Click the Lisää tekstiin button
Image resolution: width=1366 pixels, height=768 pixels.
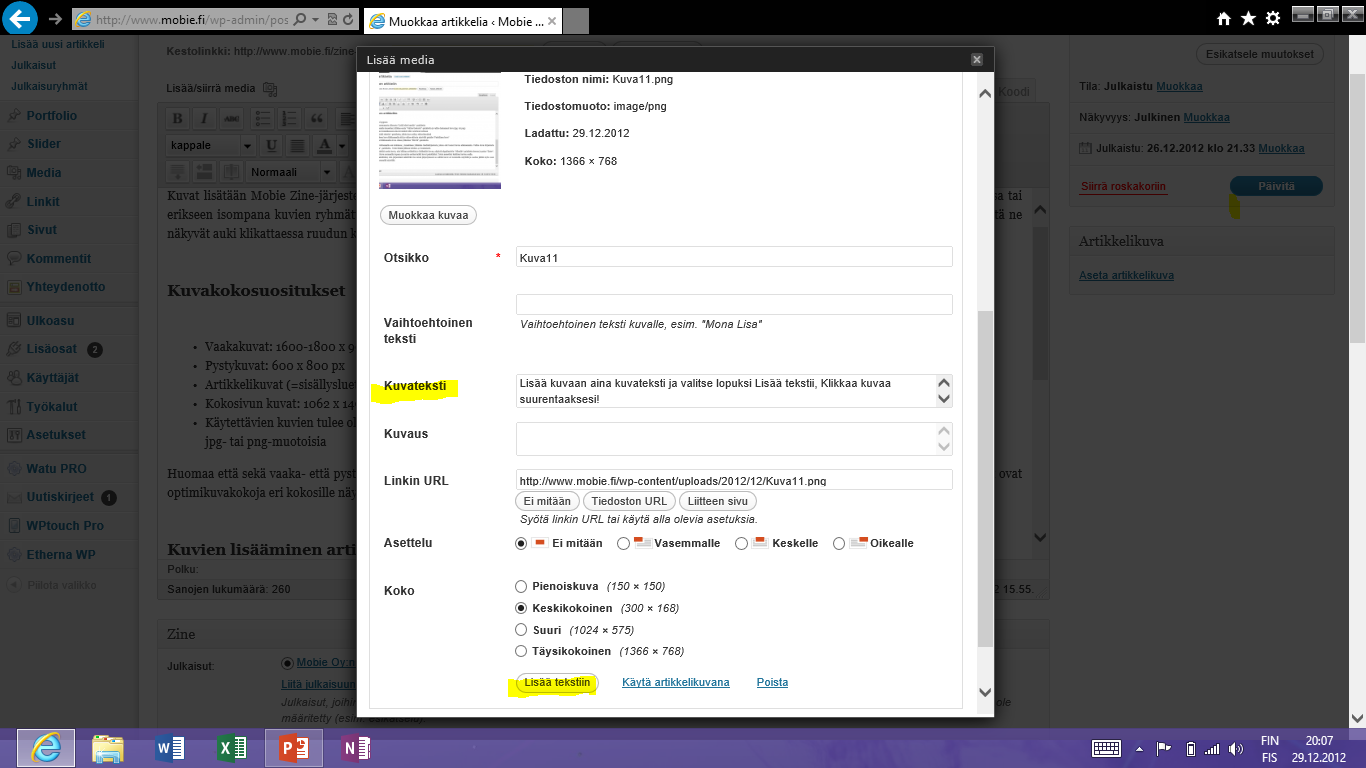point(557,683)
